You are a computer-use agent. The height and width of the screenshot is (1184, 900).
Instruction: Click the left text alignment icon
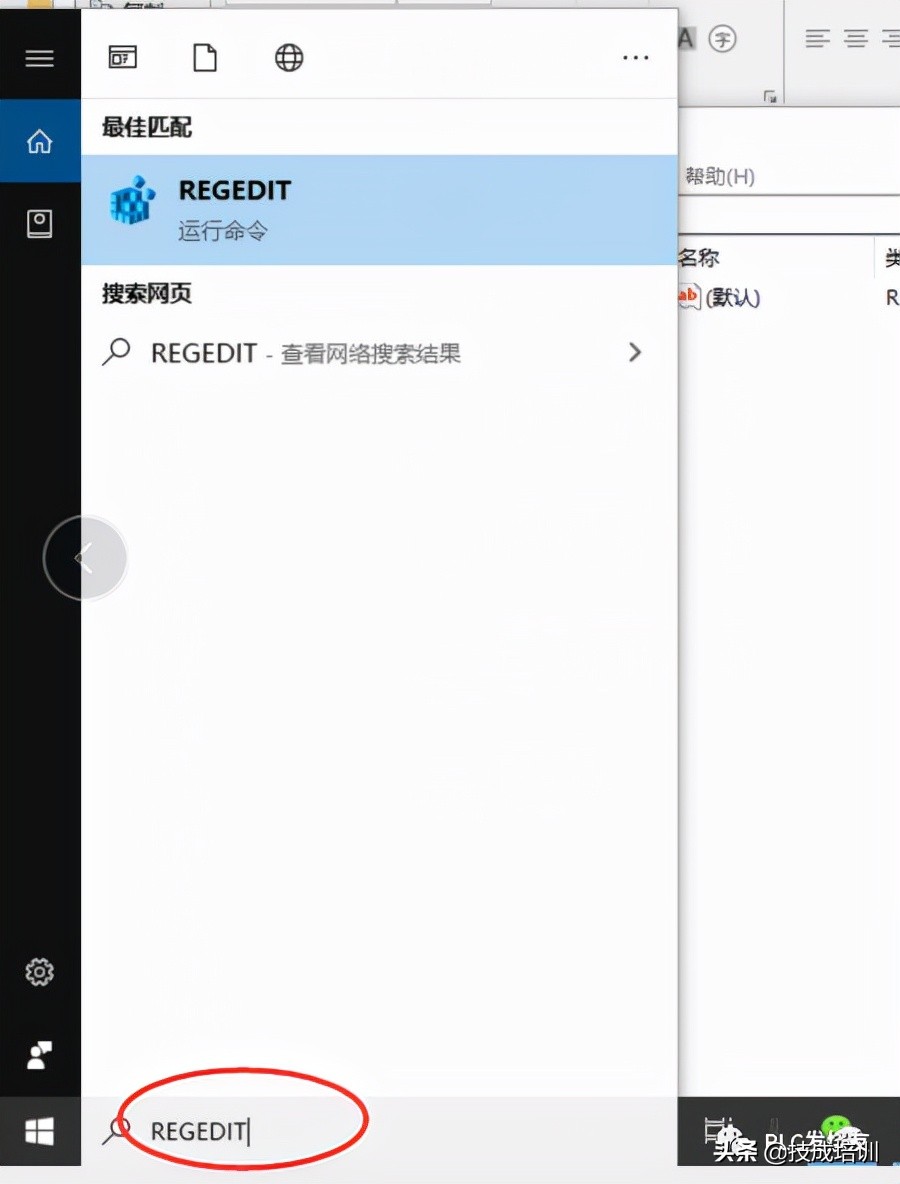tap(817, 38)
